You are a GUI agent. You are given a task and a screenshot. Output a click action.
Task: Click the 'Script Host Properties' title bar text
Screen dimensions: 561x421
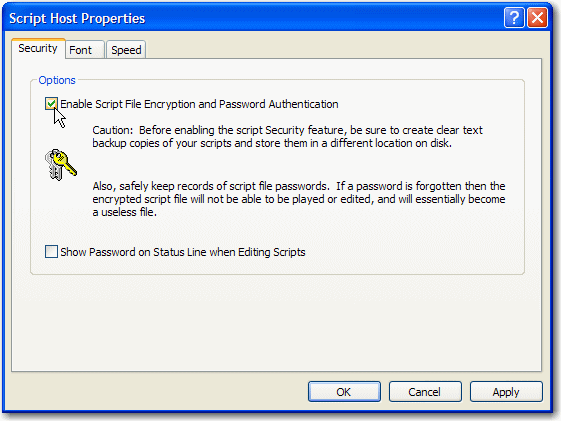click(77, 18)
